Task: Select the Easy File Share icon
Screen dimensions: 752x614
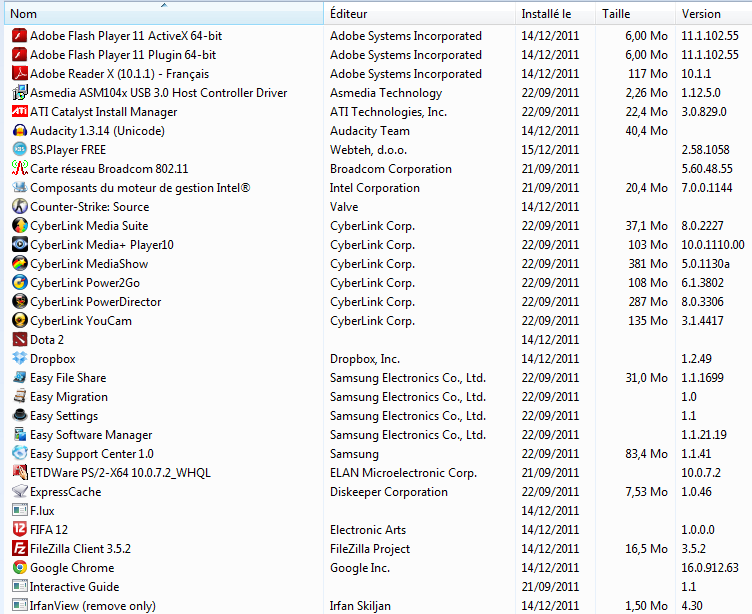Action: tap(20, 378)
